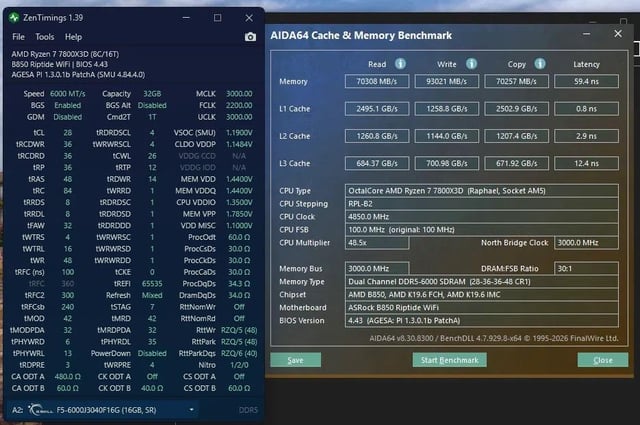640x425 pixels.
Task: Click the Save button in AIDA64
Action: click(x=296, y=360)
